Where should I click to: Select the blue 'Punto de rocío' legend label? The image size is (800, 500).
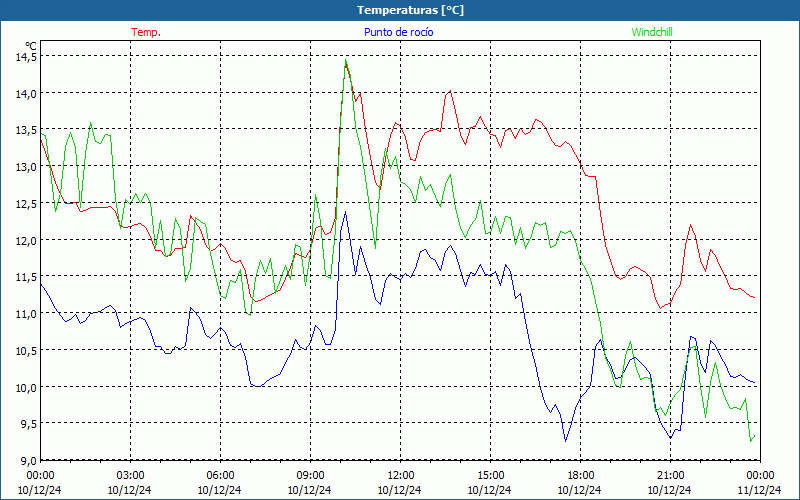click(x=398, y=32)
